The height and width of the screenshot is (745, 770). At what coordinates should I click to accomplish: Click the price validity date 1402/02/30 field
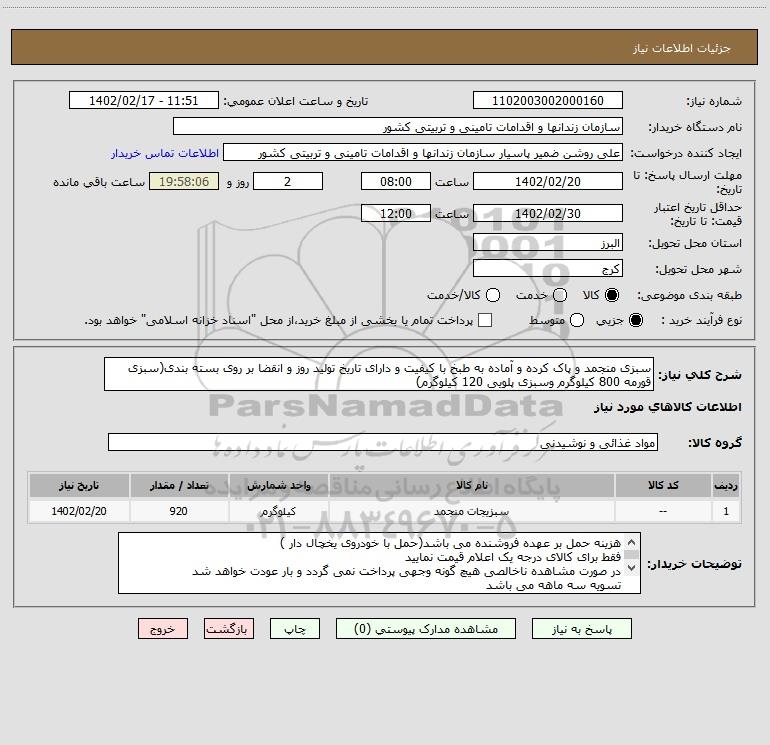pyautogui.click(x=548, y=213)
